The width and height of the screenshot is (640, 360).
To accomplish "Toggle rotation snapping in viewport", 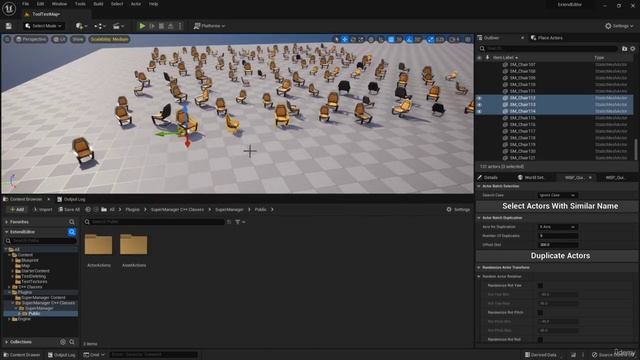I will tap(409, 39).
